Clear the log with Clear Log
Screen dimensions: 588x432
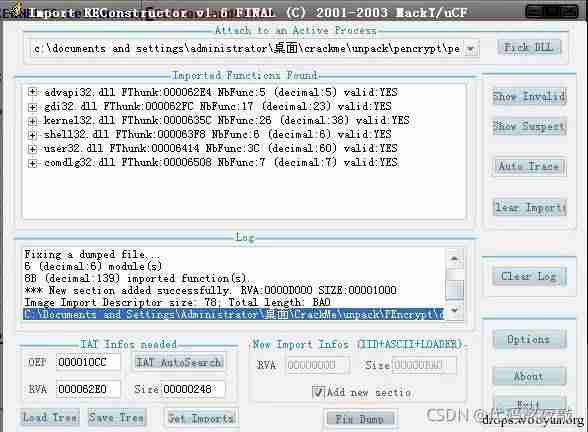(x=529, y=277)
